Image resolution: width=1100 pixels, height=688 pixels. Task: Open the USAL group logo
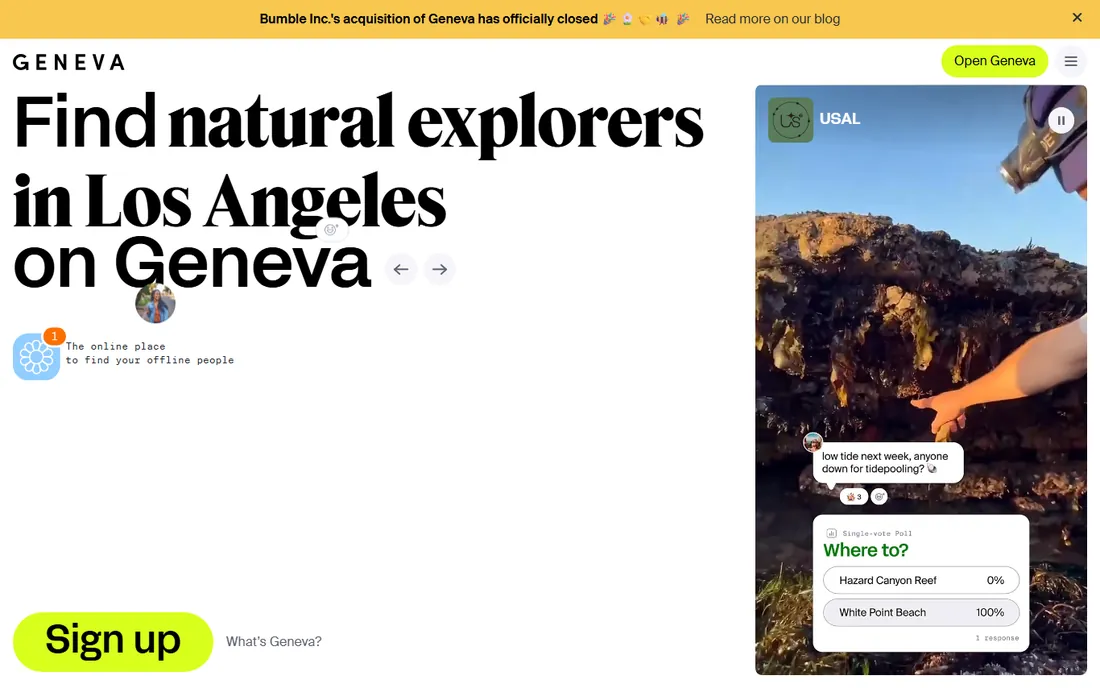[791, 120]
